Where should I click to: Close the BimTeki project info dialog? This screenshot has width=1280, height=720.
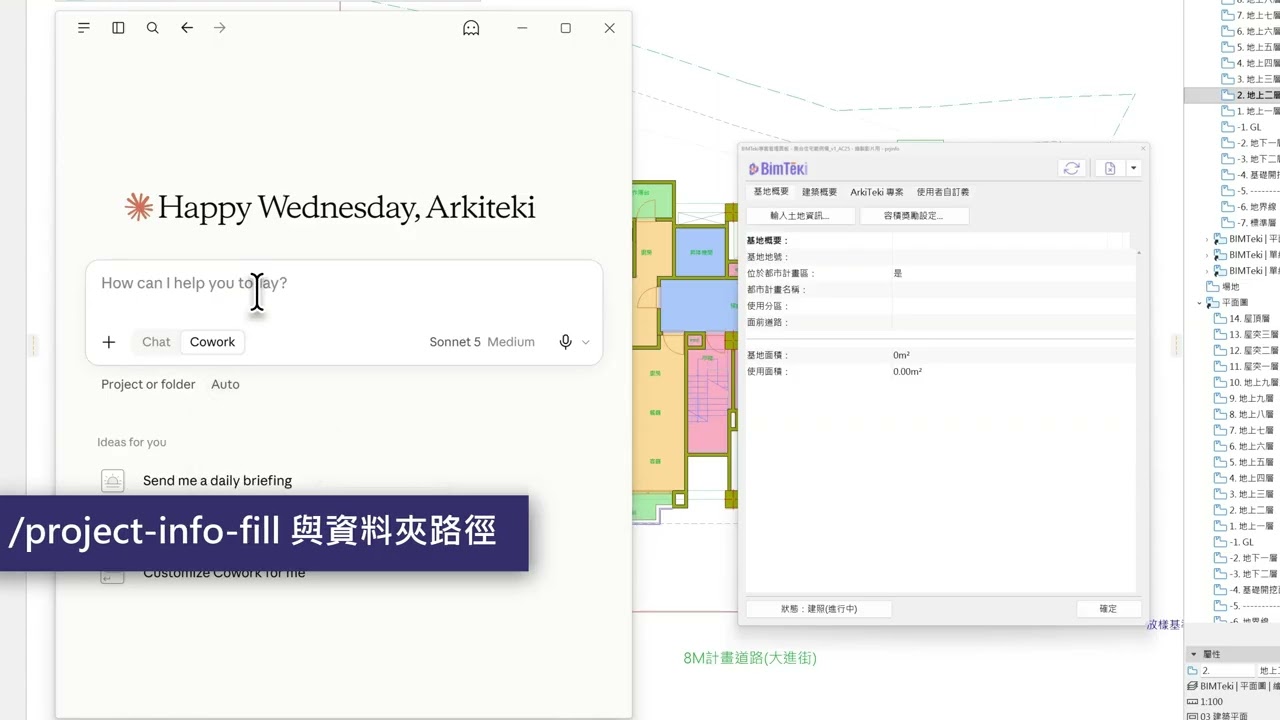coord(1143,148)
